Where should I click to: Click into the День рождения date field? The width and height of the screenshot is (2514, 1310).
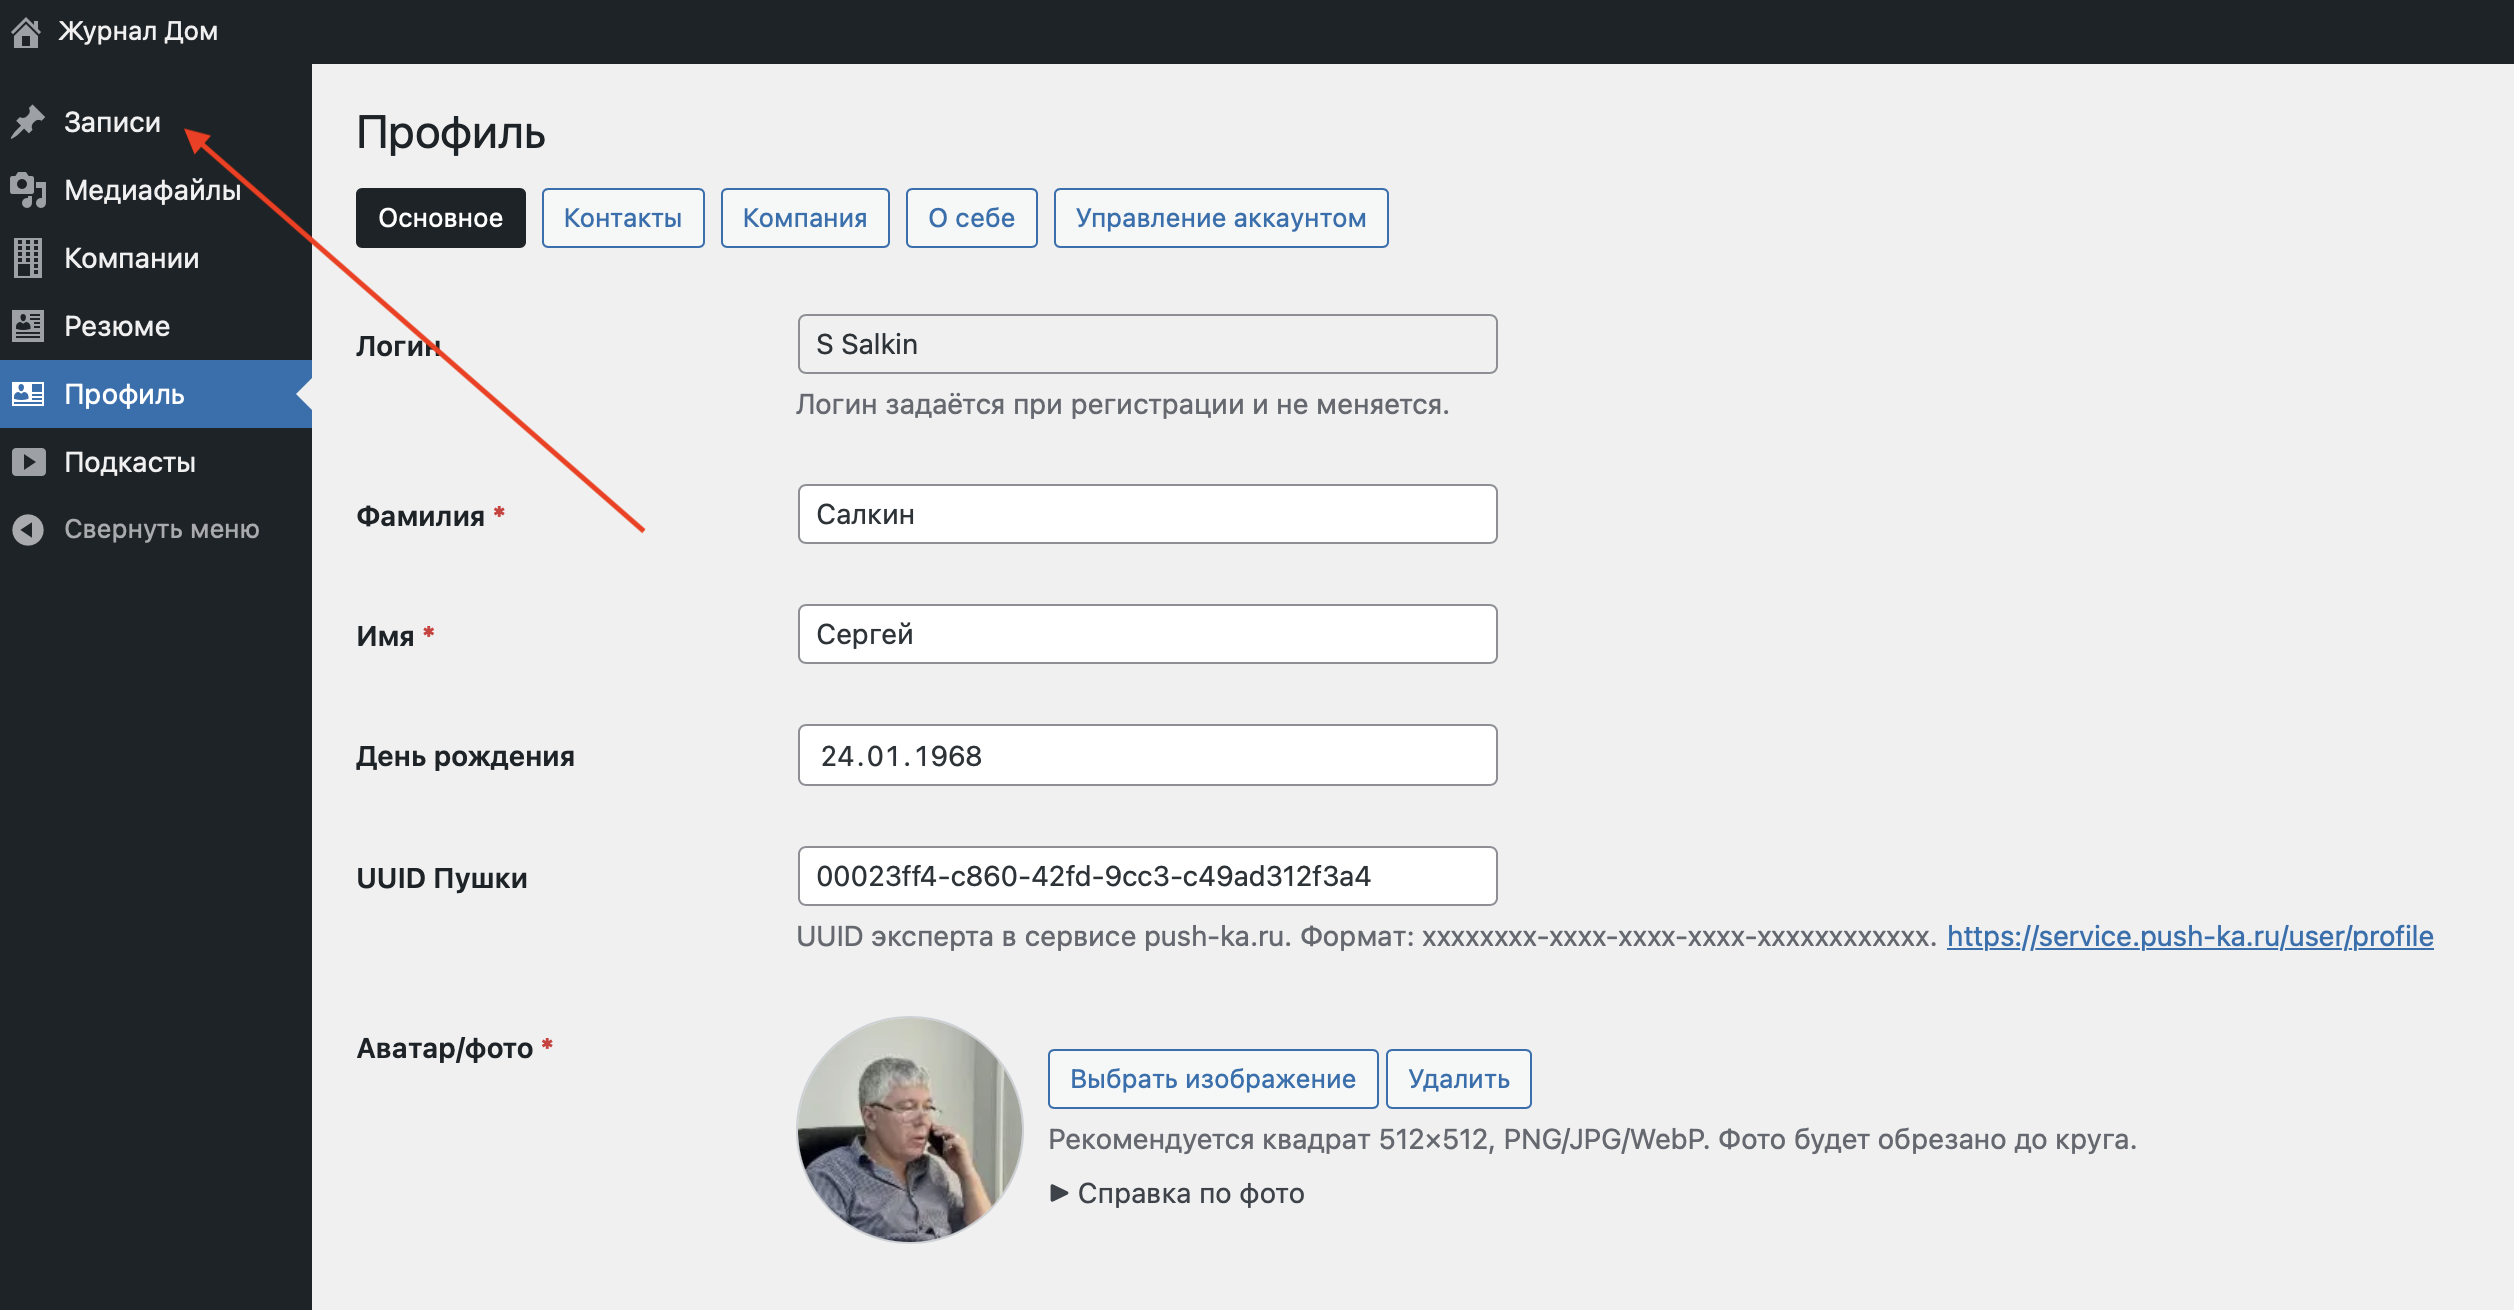click(x=1147, y=756)
